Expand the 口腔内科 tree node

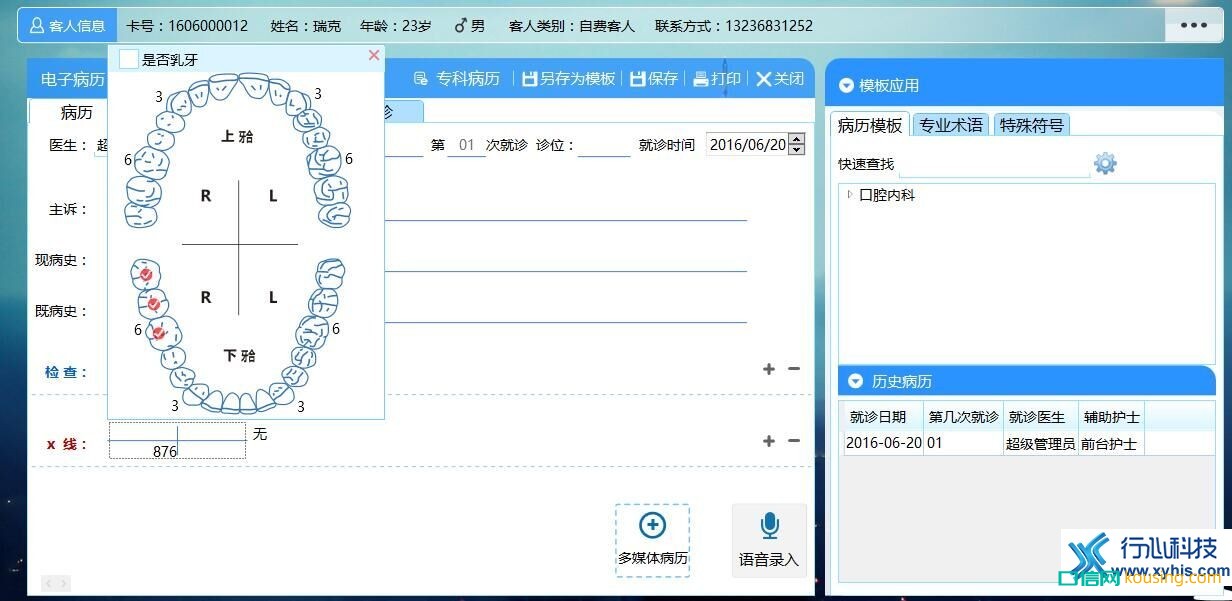point(850,195)
